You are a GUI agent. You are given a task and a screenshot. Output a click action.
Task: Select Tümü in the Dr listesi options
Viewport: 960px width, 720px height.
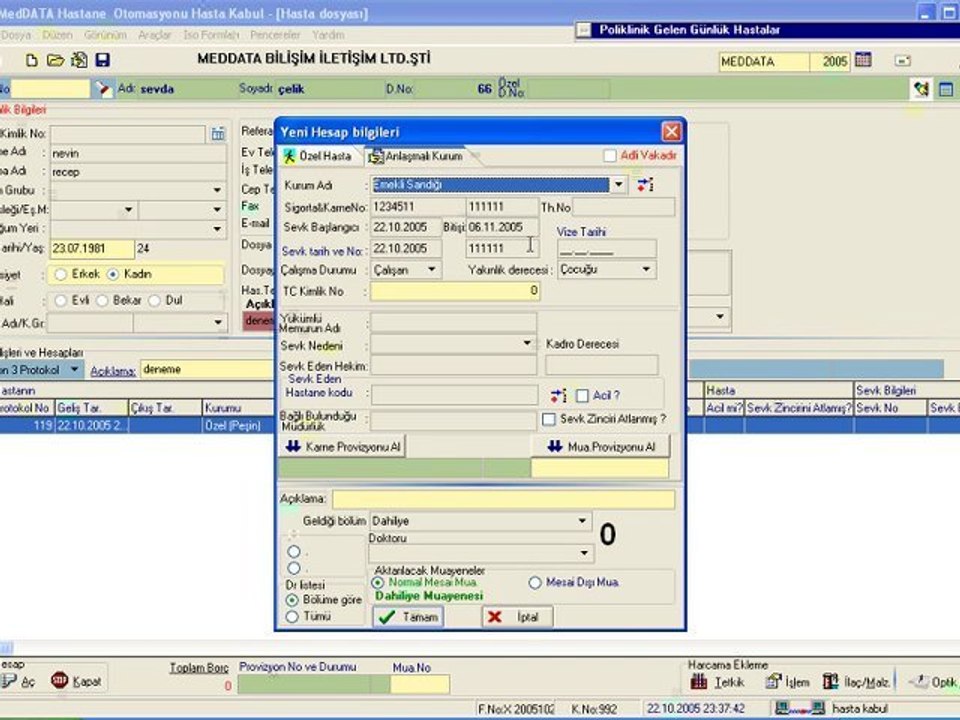coord(293,617)
